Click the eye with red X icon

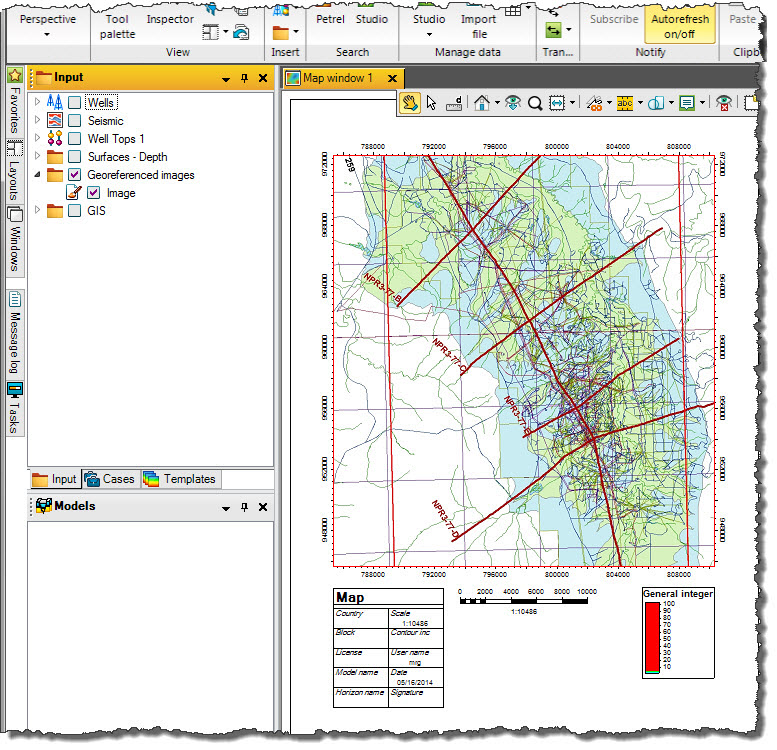click(x=725, y=102)
